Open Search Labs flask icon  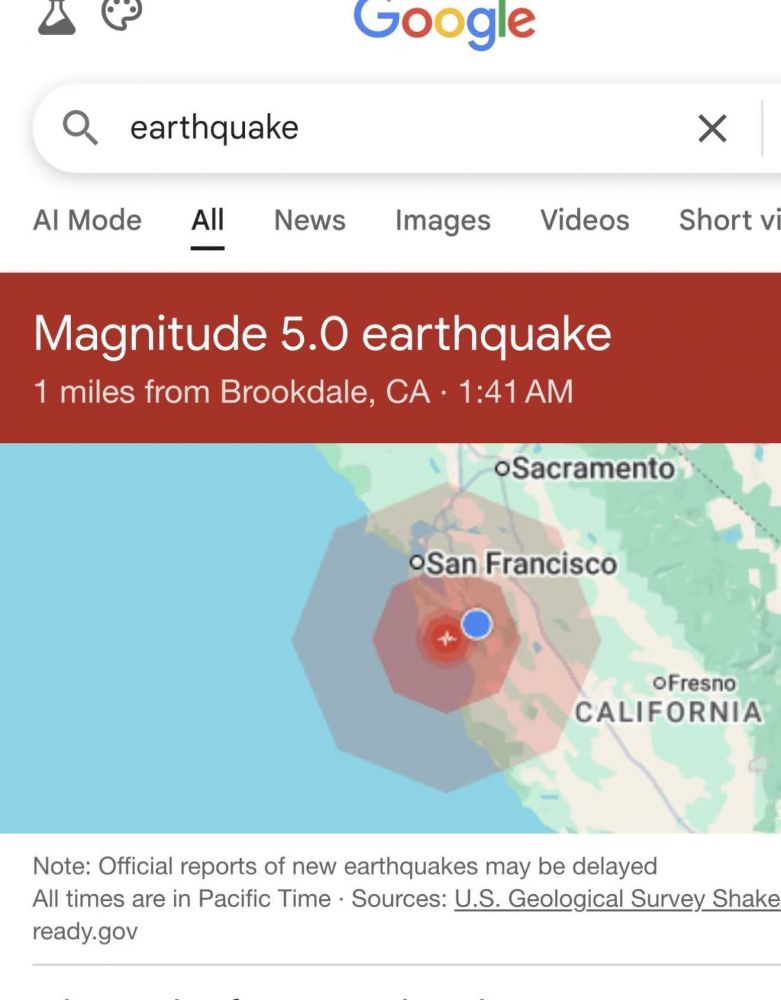(56, 15)
